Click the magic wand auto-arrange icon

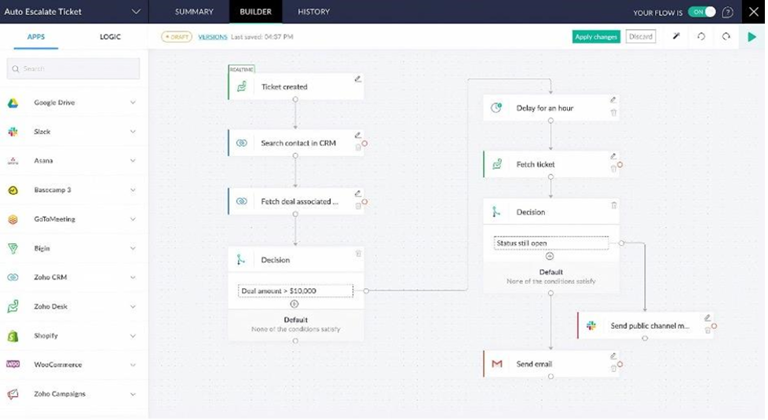point(676,36)
